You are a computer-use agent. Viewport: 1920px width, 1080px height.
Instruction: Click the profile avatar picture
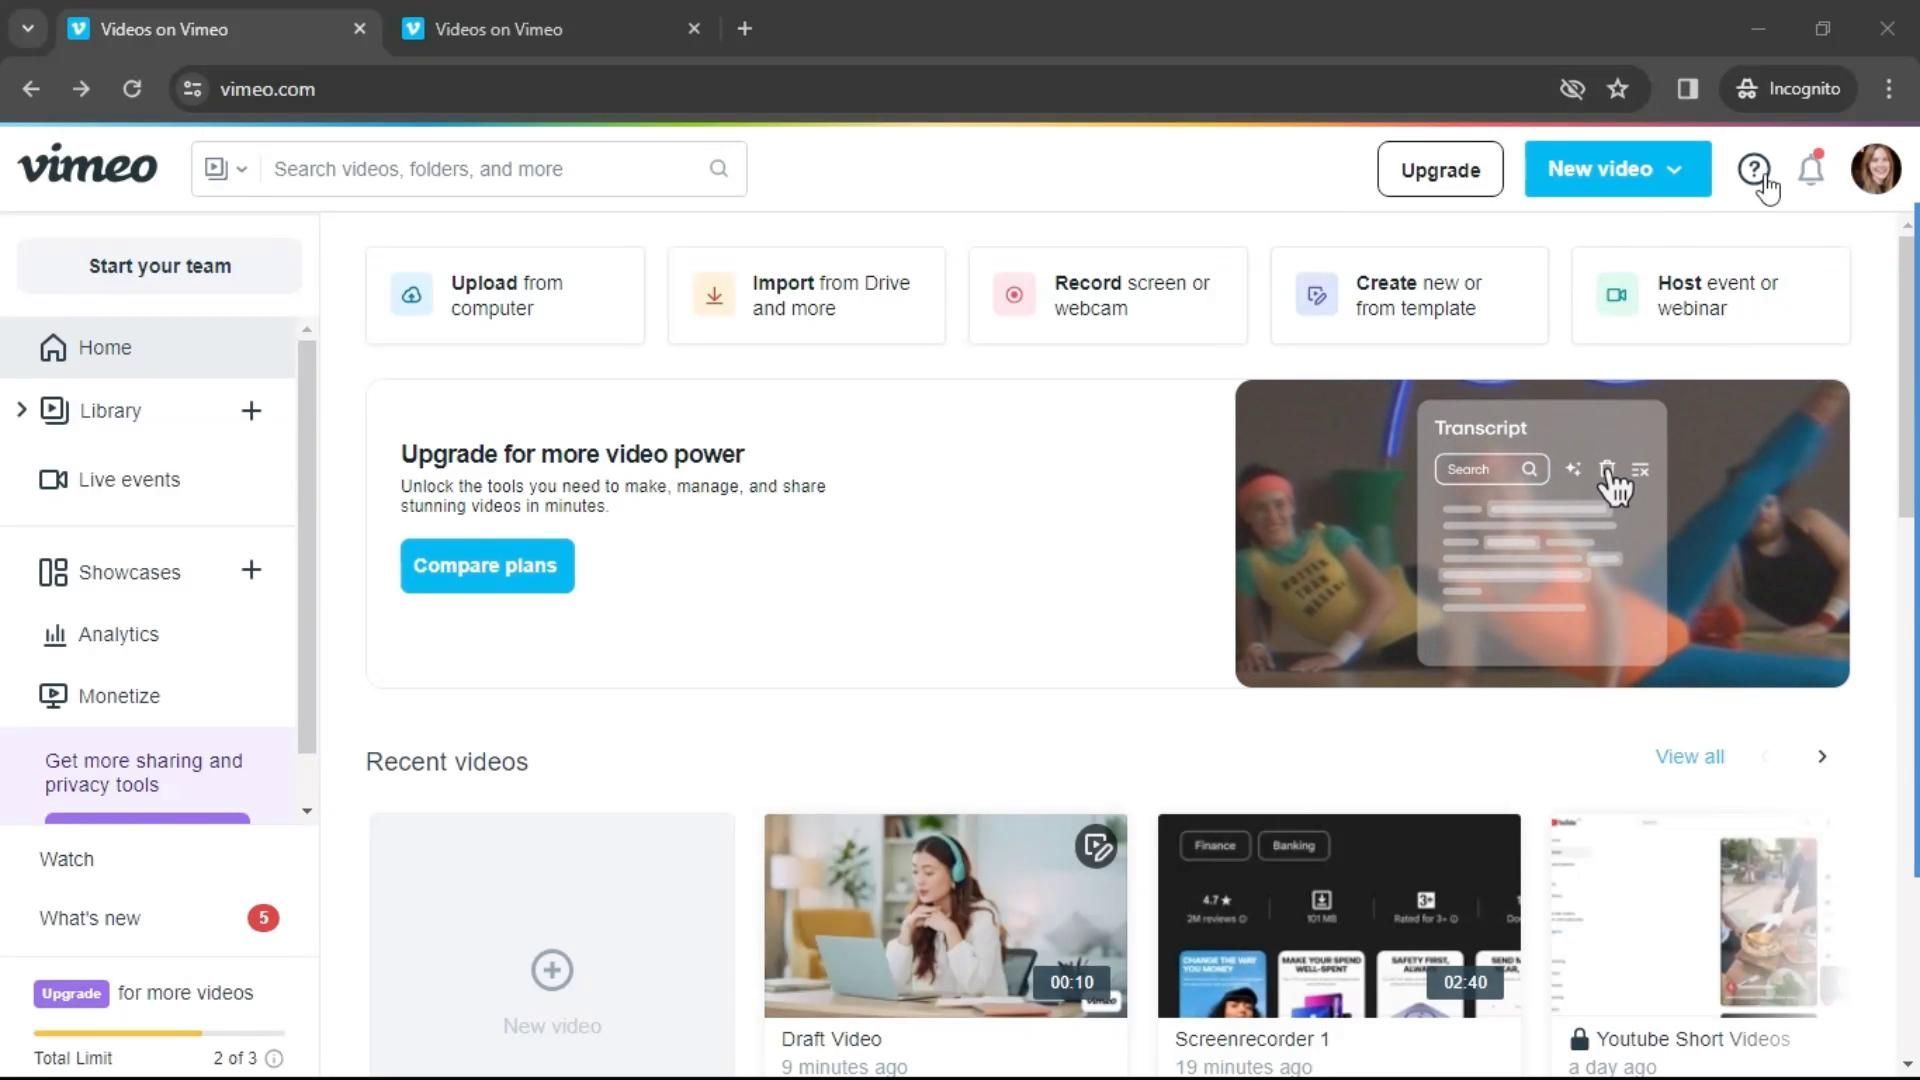pos(1875,169)
